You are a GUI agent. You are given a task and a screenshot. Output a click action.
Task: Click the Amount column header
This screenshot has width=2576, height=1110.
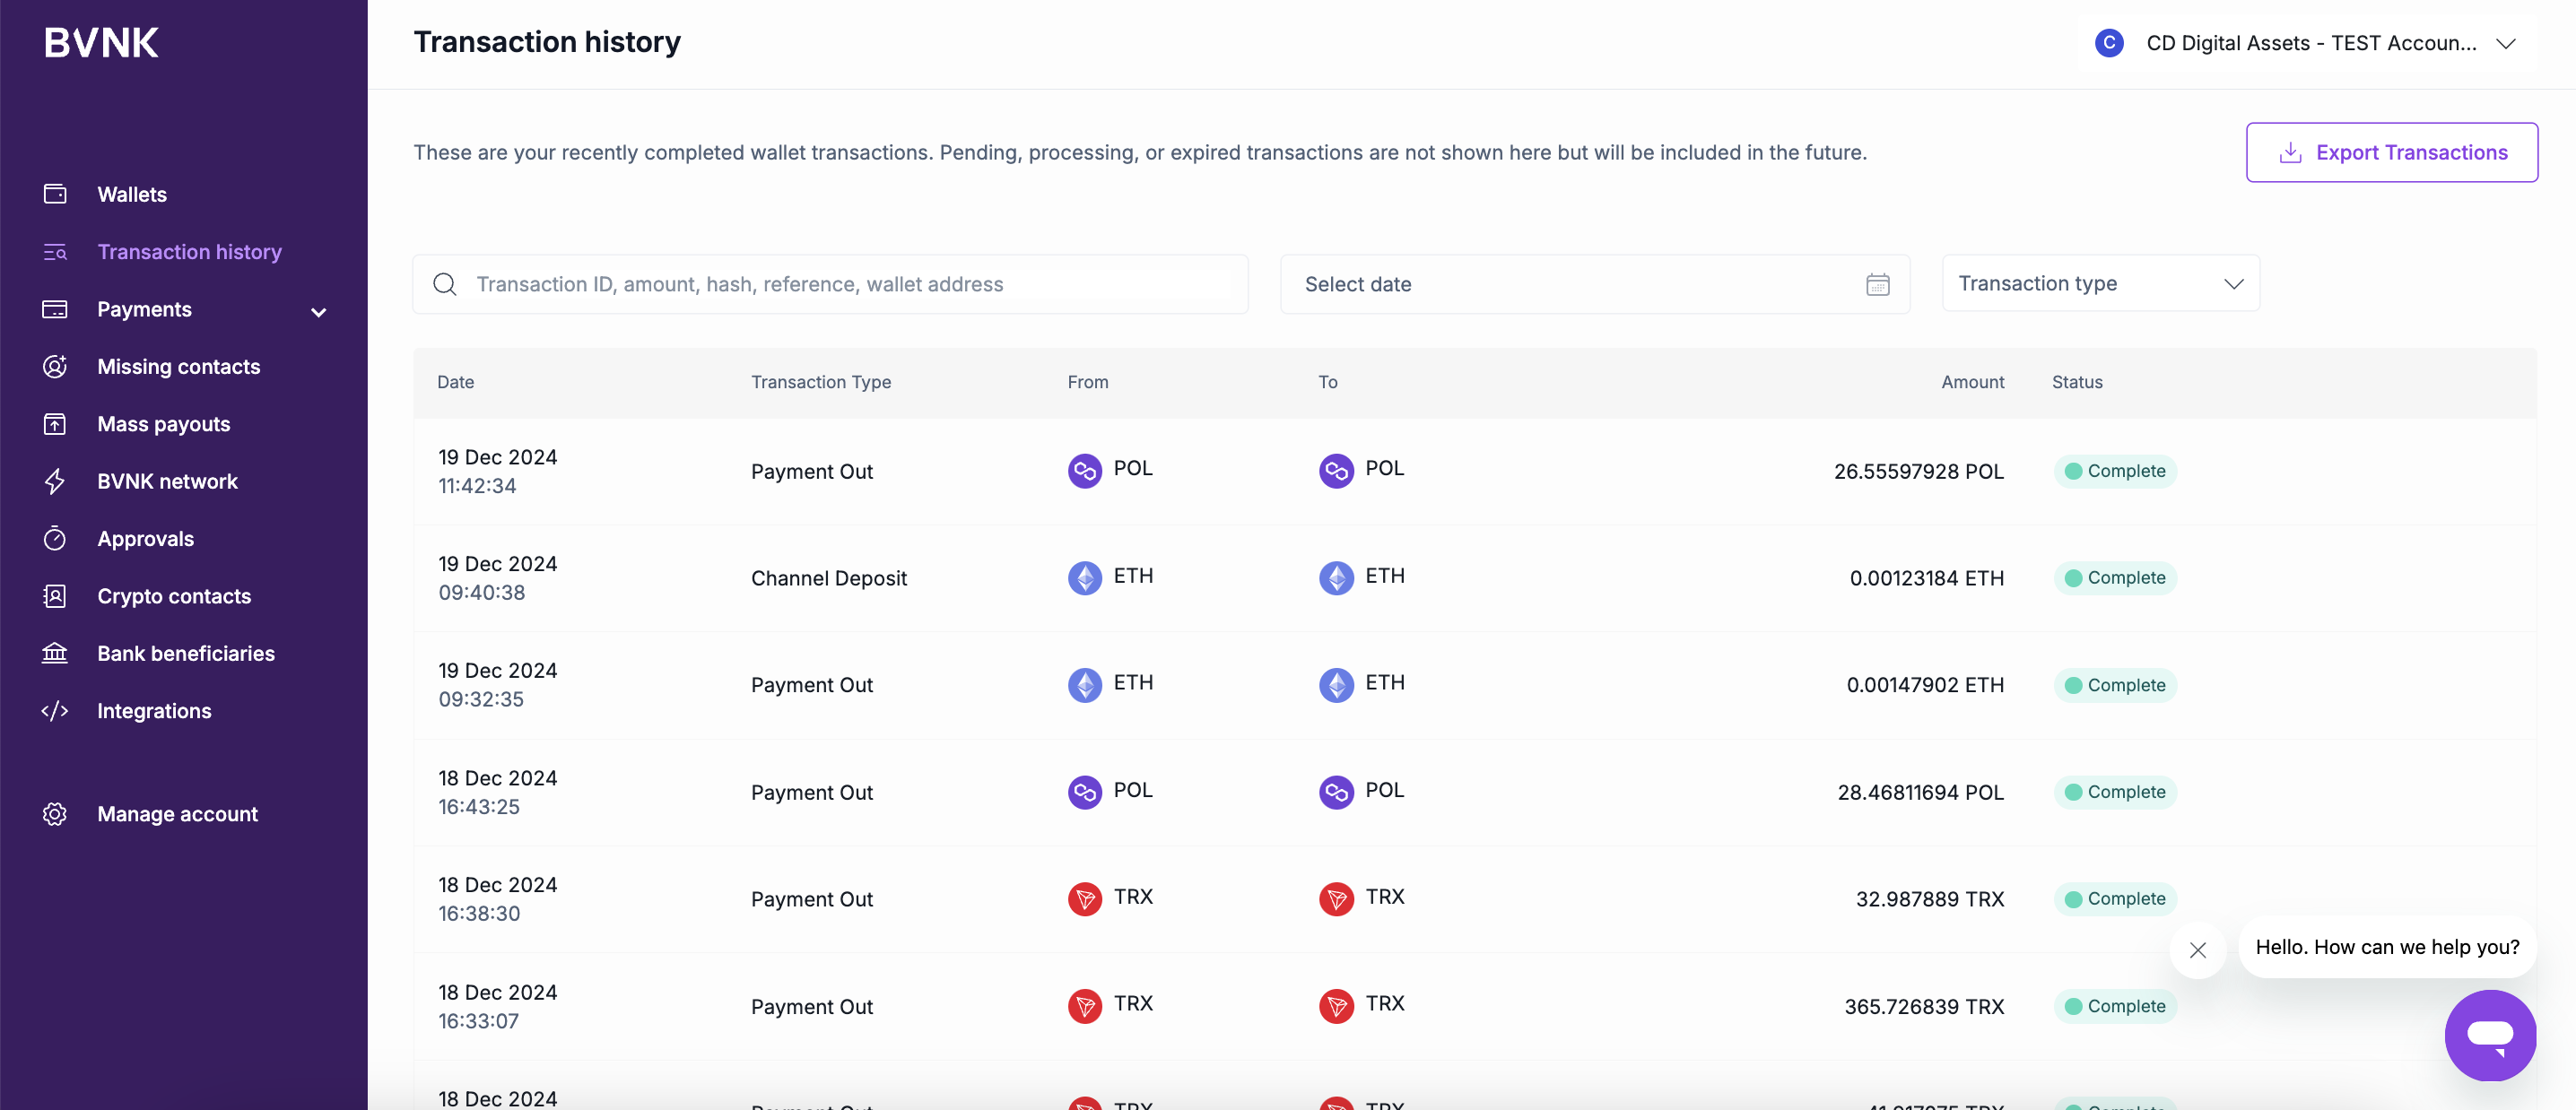point(1972,382)
